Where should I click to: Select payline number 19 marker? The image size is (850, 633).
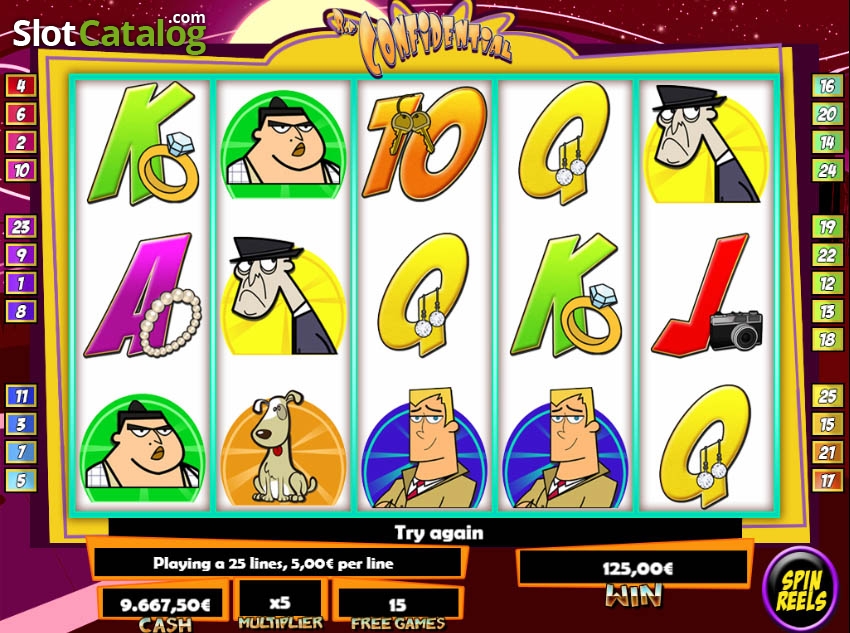point(827,227)
